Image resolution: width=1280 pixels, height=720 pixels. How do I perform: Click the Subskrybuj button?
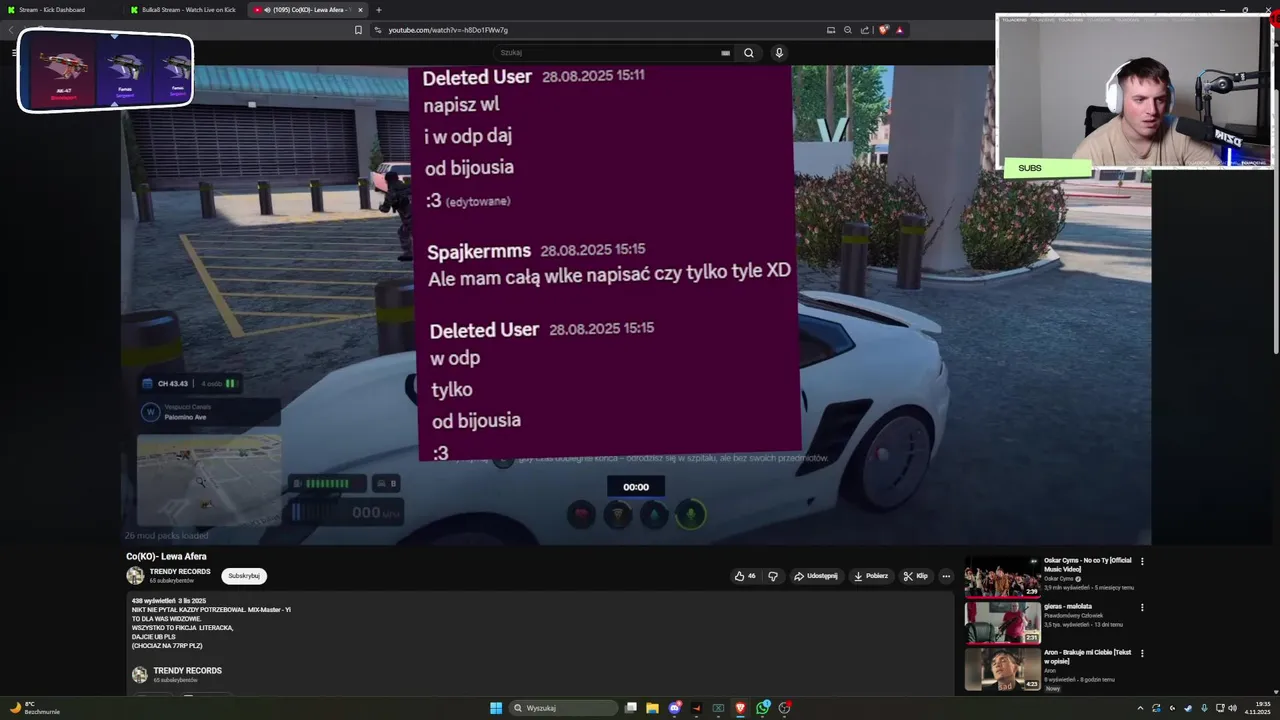(244, 576)
